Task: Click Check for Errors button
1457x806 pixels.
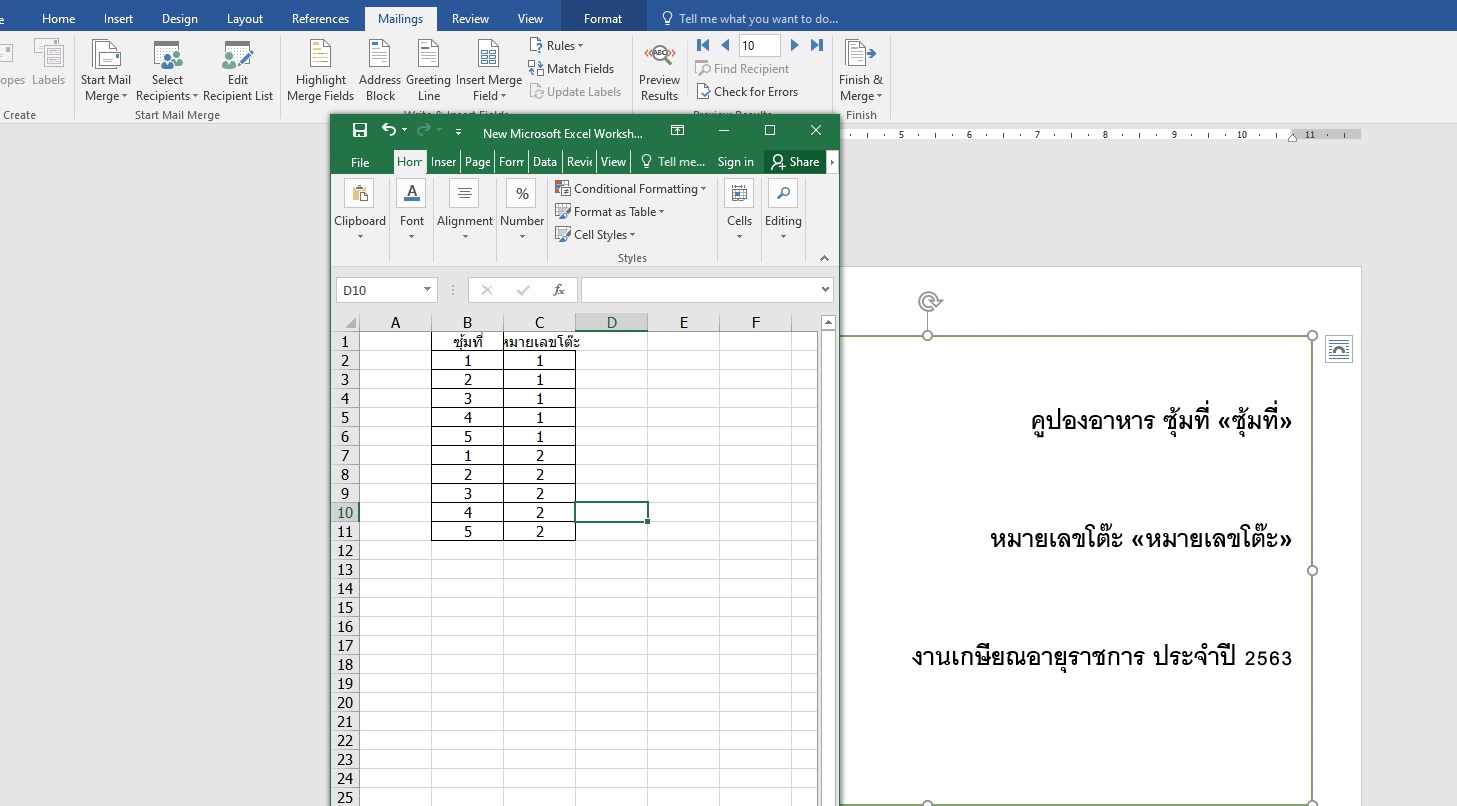Action: 747,91
